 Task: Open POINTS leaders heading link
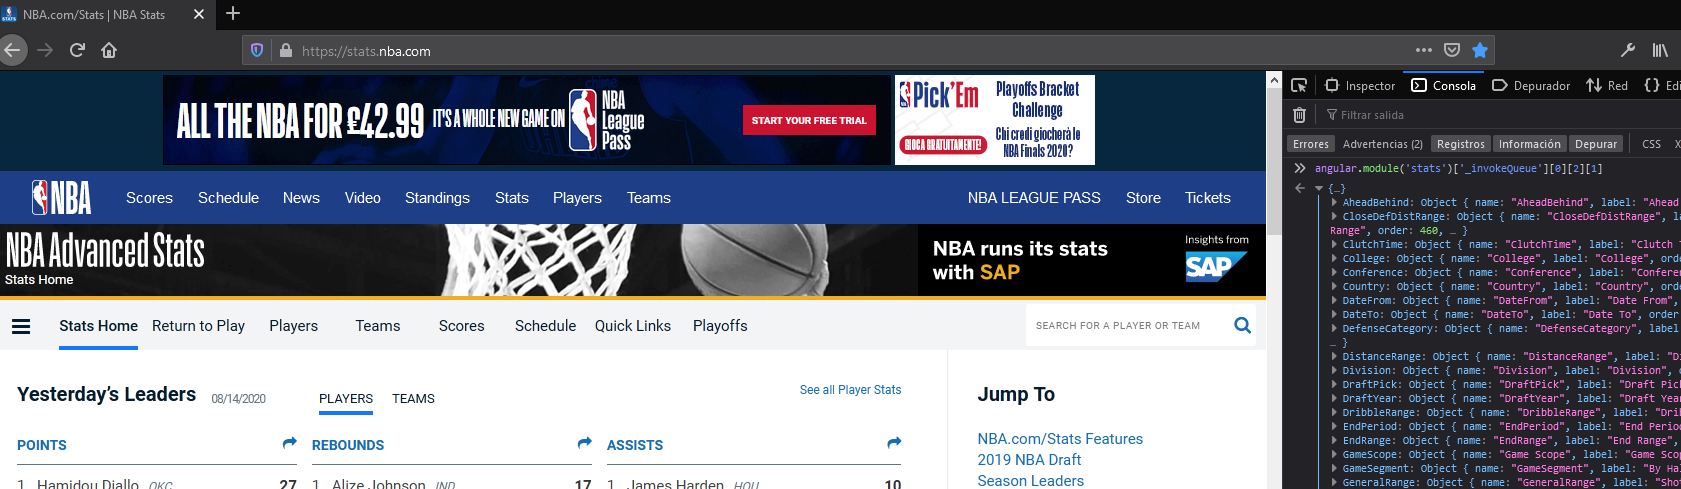pyautogui.click(x=42, y=445)
